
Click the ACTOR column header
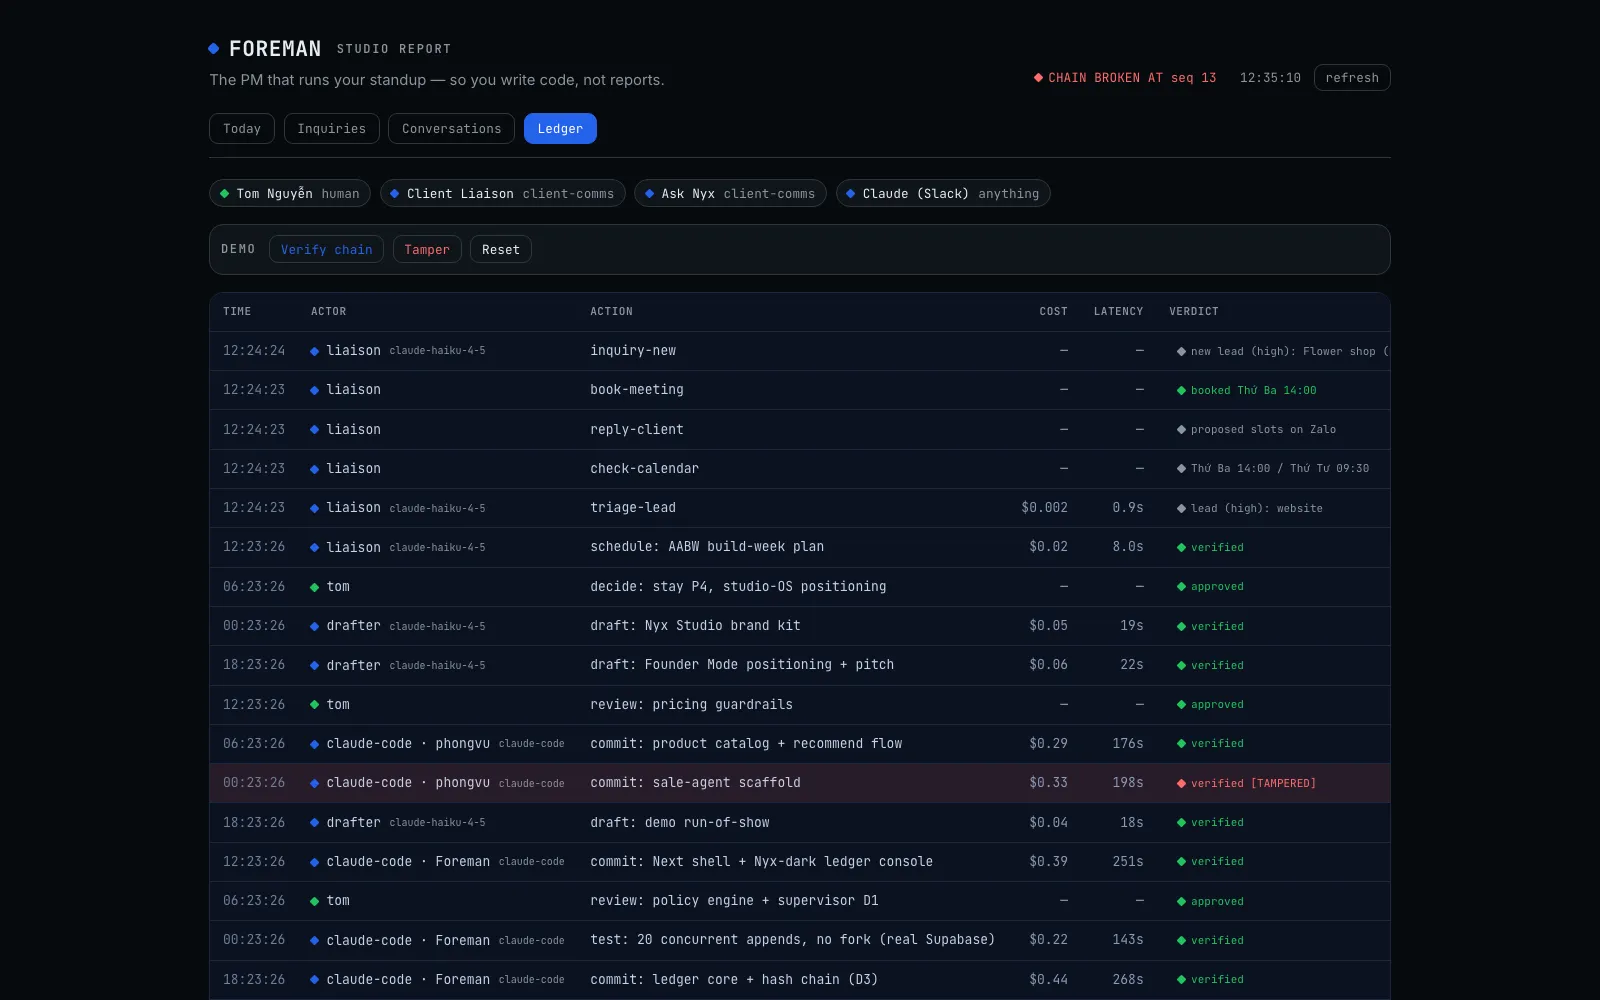click(x=328, y=311)
